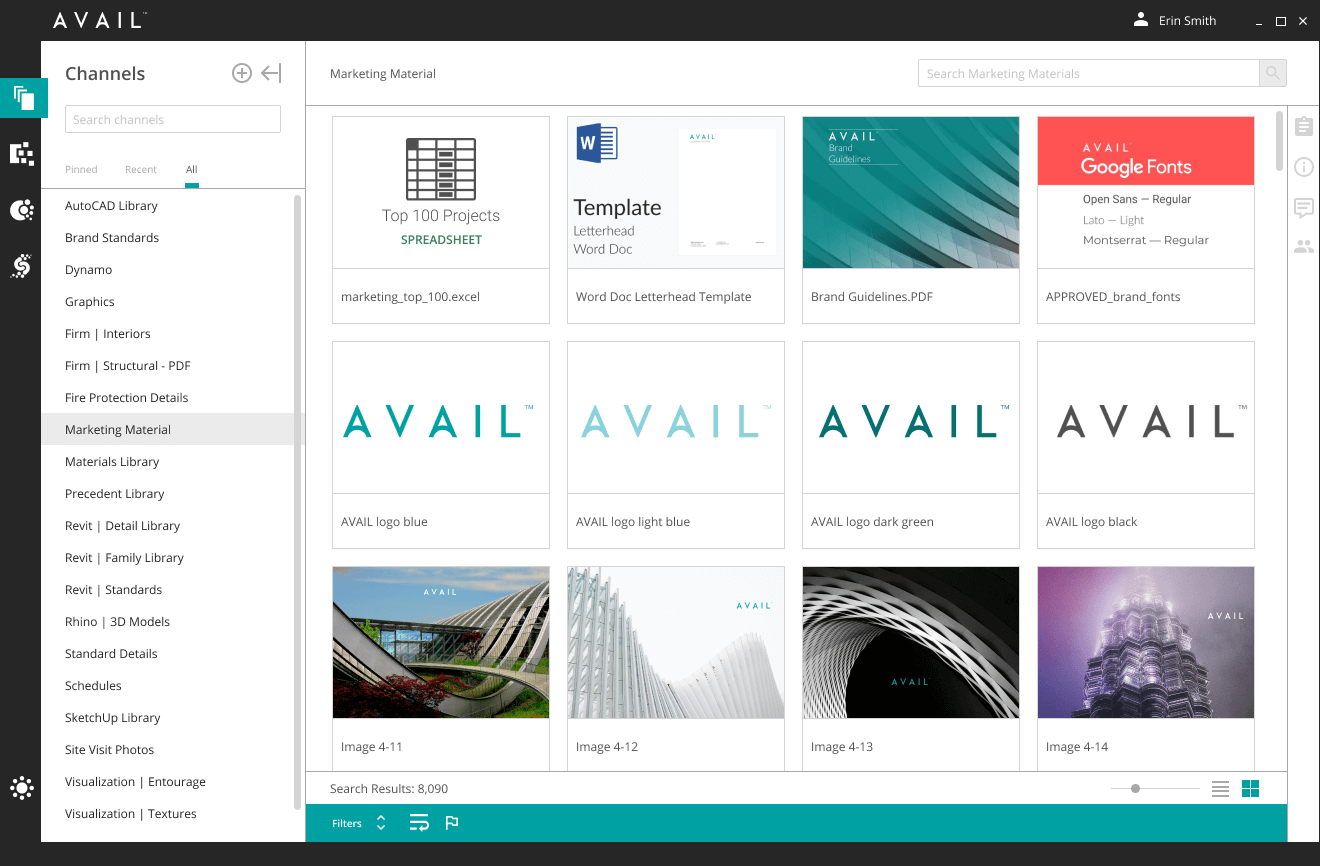Open the comments panel icon
The height and width of the screenshot is (866, 1320).
point(1303,208)
